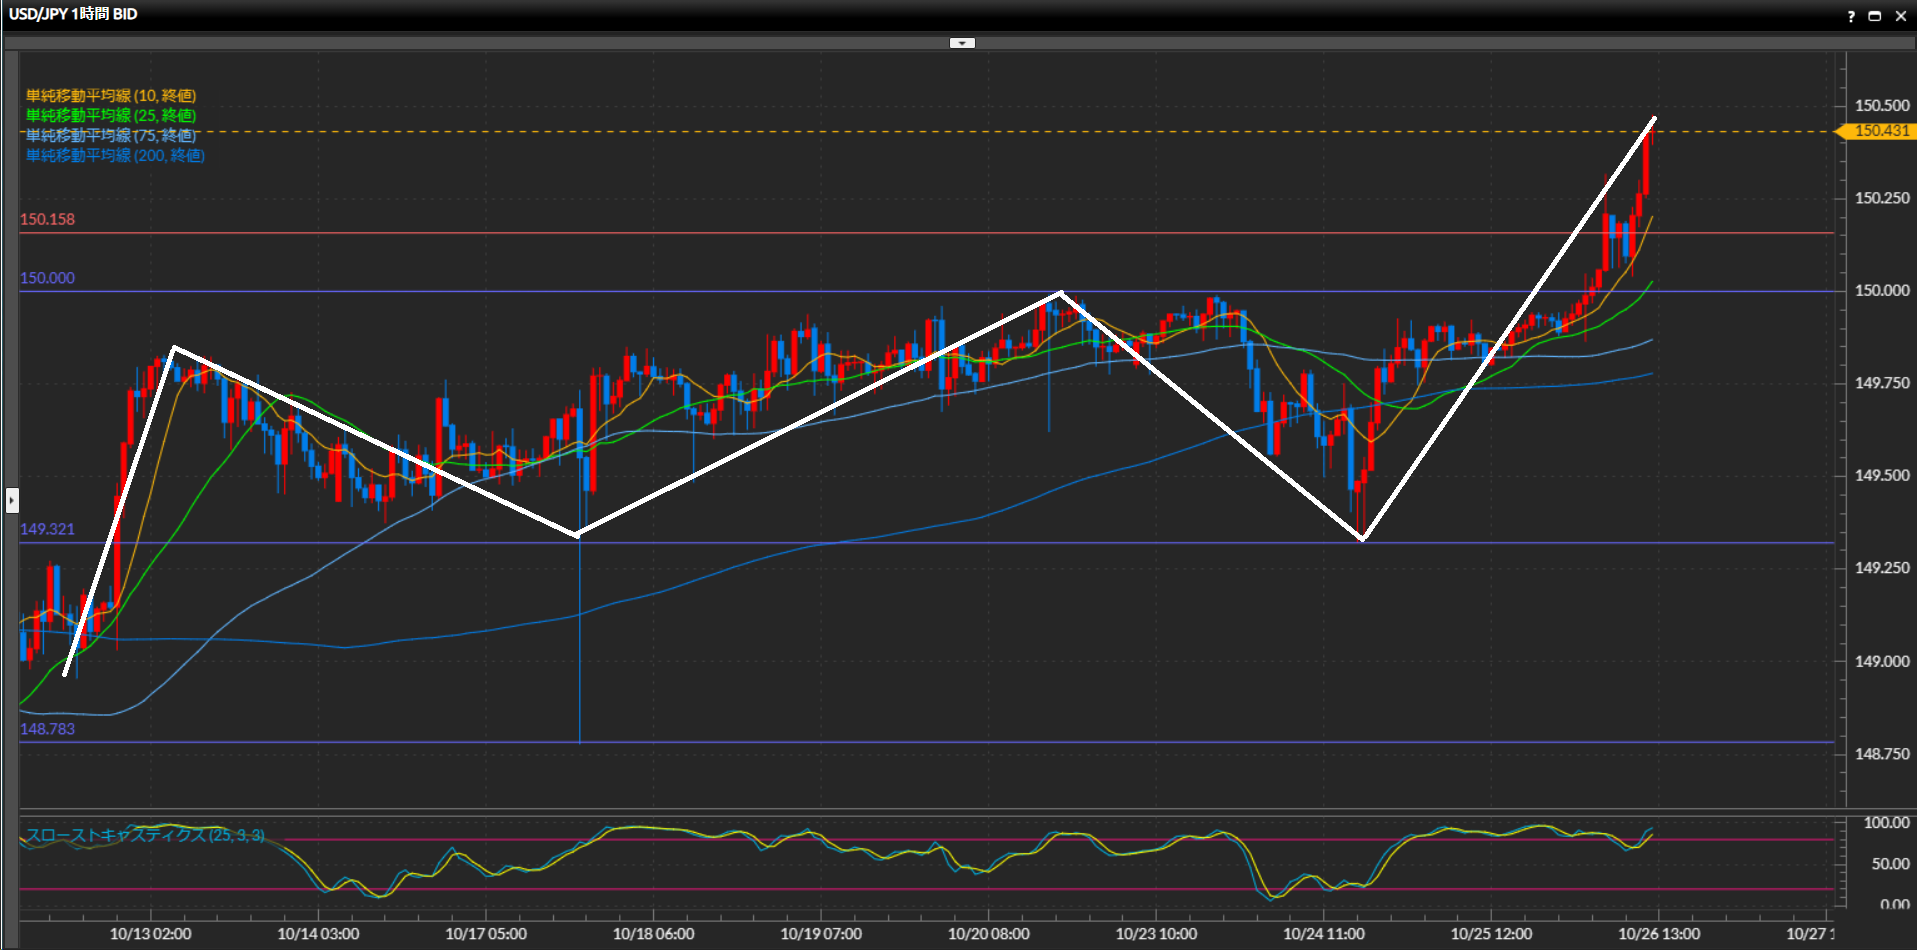Click the 10/26 13:00 time axis label
Image resolution: width=1917 pixels, height=950 pixels.
click(1658, 934)
